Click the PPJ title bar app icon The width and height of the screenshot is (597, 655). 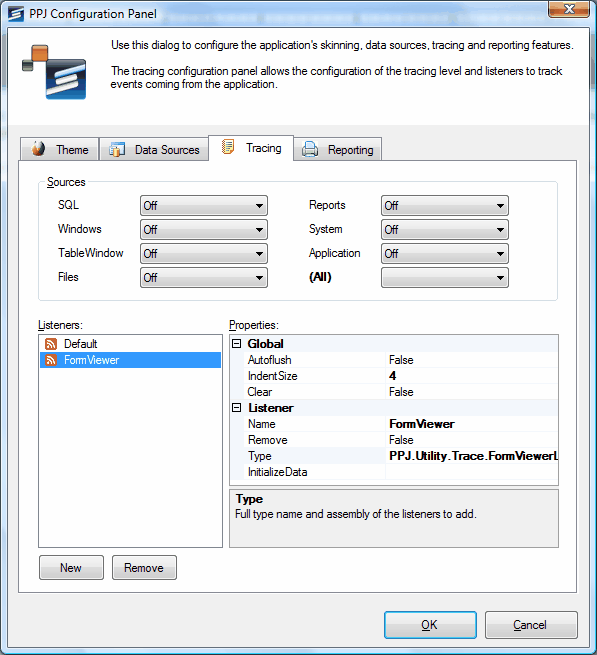coord(15,14)
